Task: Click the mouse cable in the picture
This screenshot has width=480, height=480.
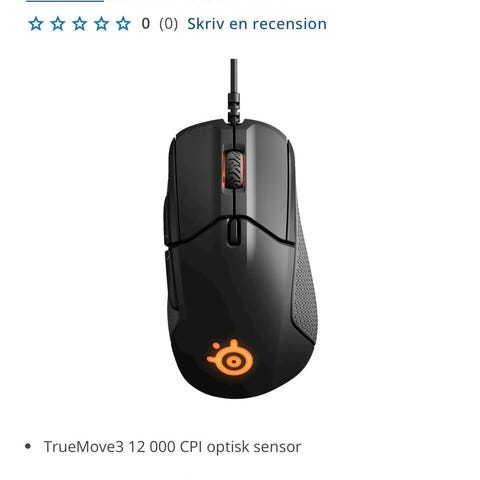Action: (x=234, y=91)
